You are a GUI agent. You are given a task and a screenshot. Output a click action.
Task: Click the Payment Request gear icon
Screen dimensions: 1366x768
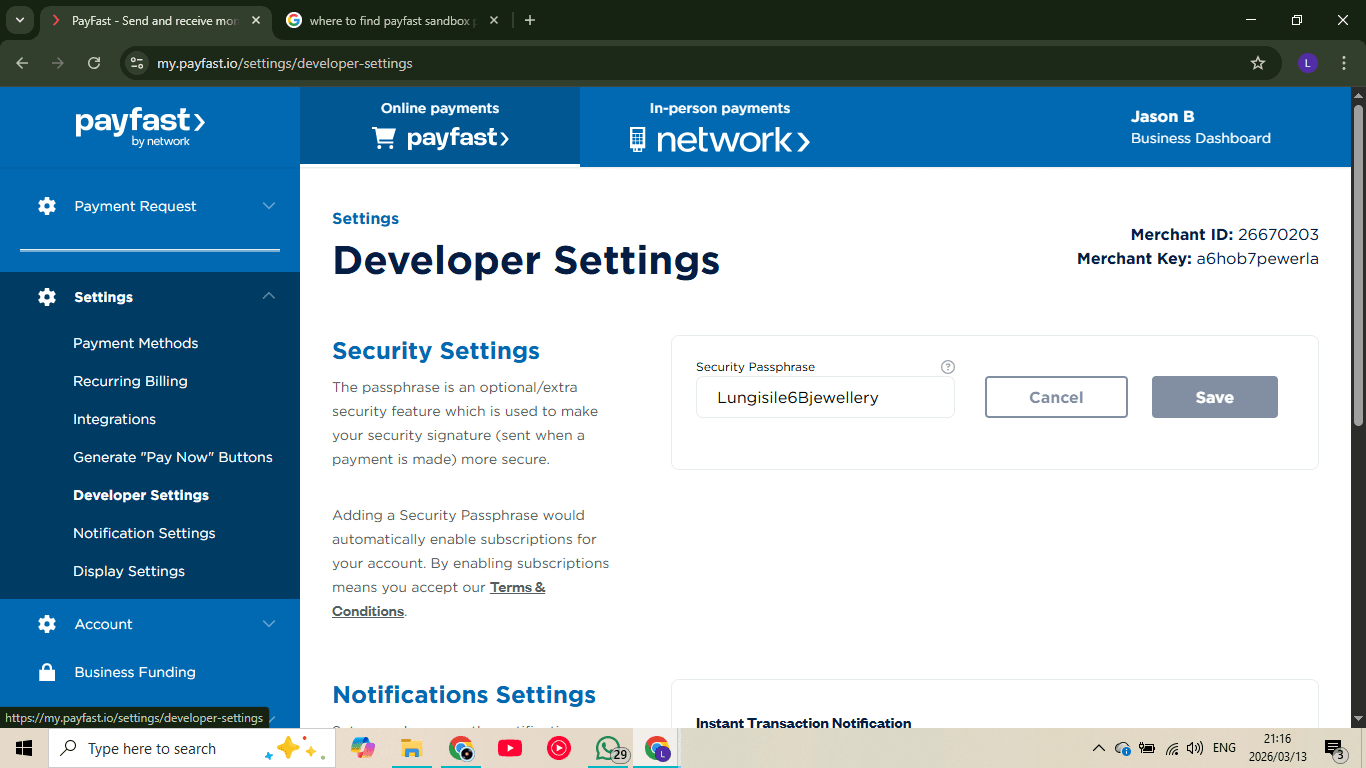coord(47,206)
